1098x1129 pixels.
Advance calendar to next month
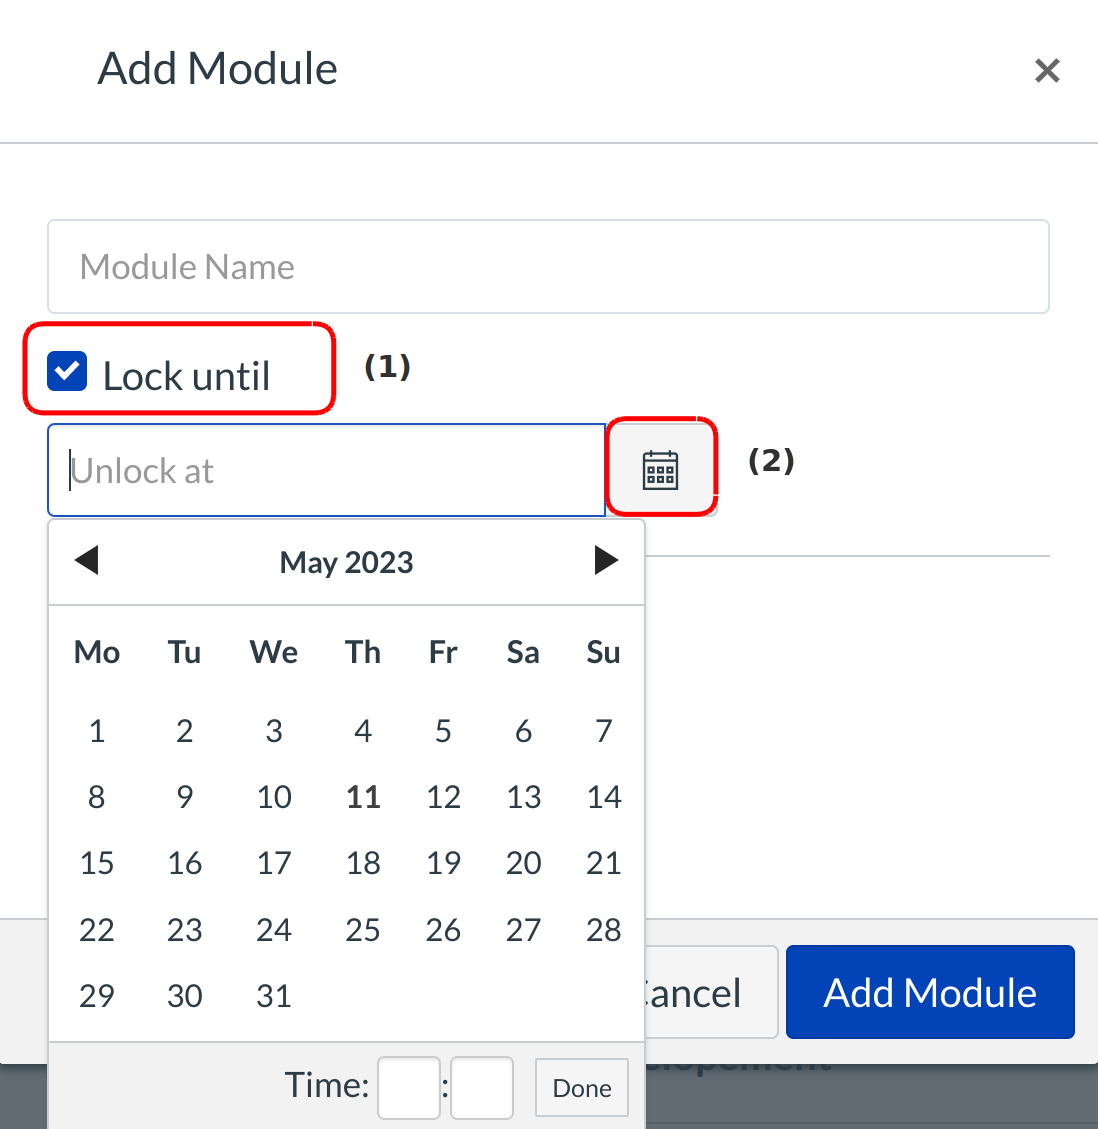(606, 560)
